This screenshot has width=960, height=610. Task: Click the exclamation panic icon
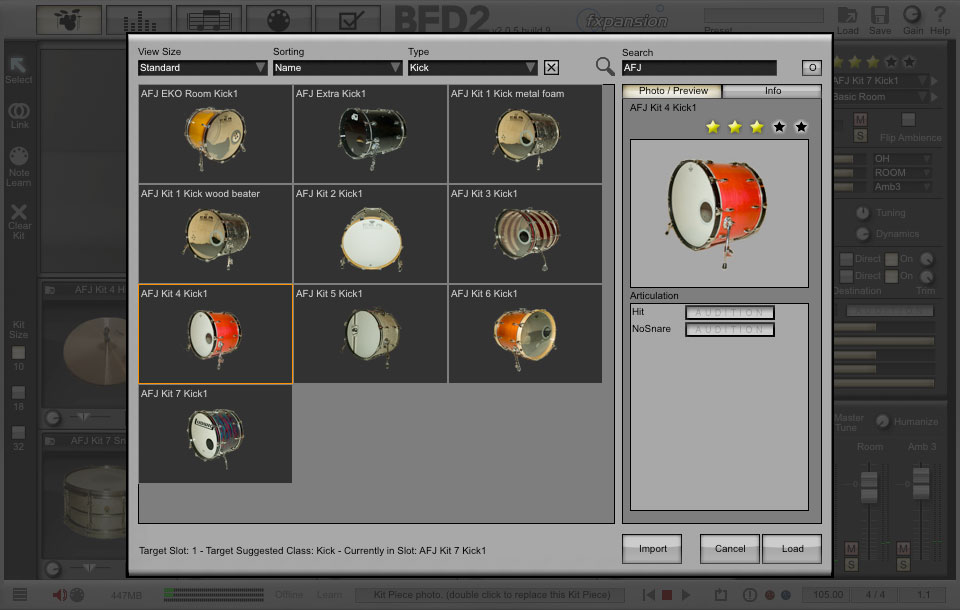[749, 595]
